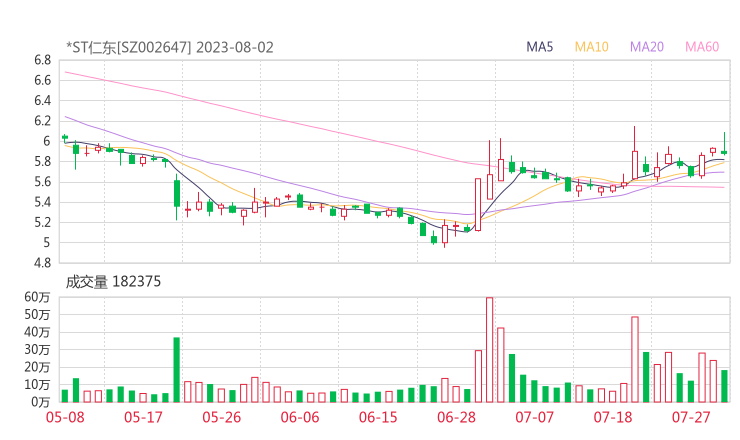Click the 20万 volume axis label
The width and height of the screenshot is (740, 440).
[37, 367]
